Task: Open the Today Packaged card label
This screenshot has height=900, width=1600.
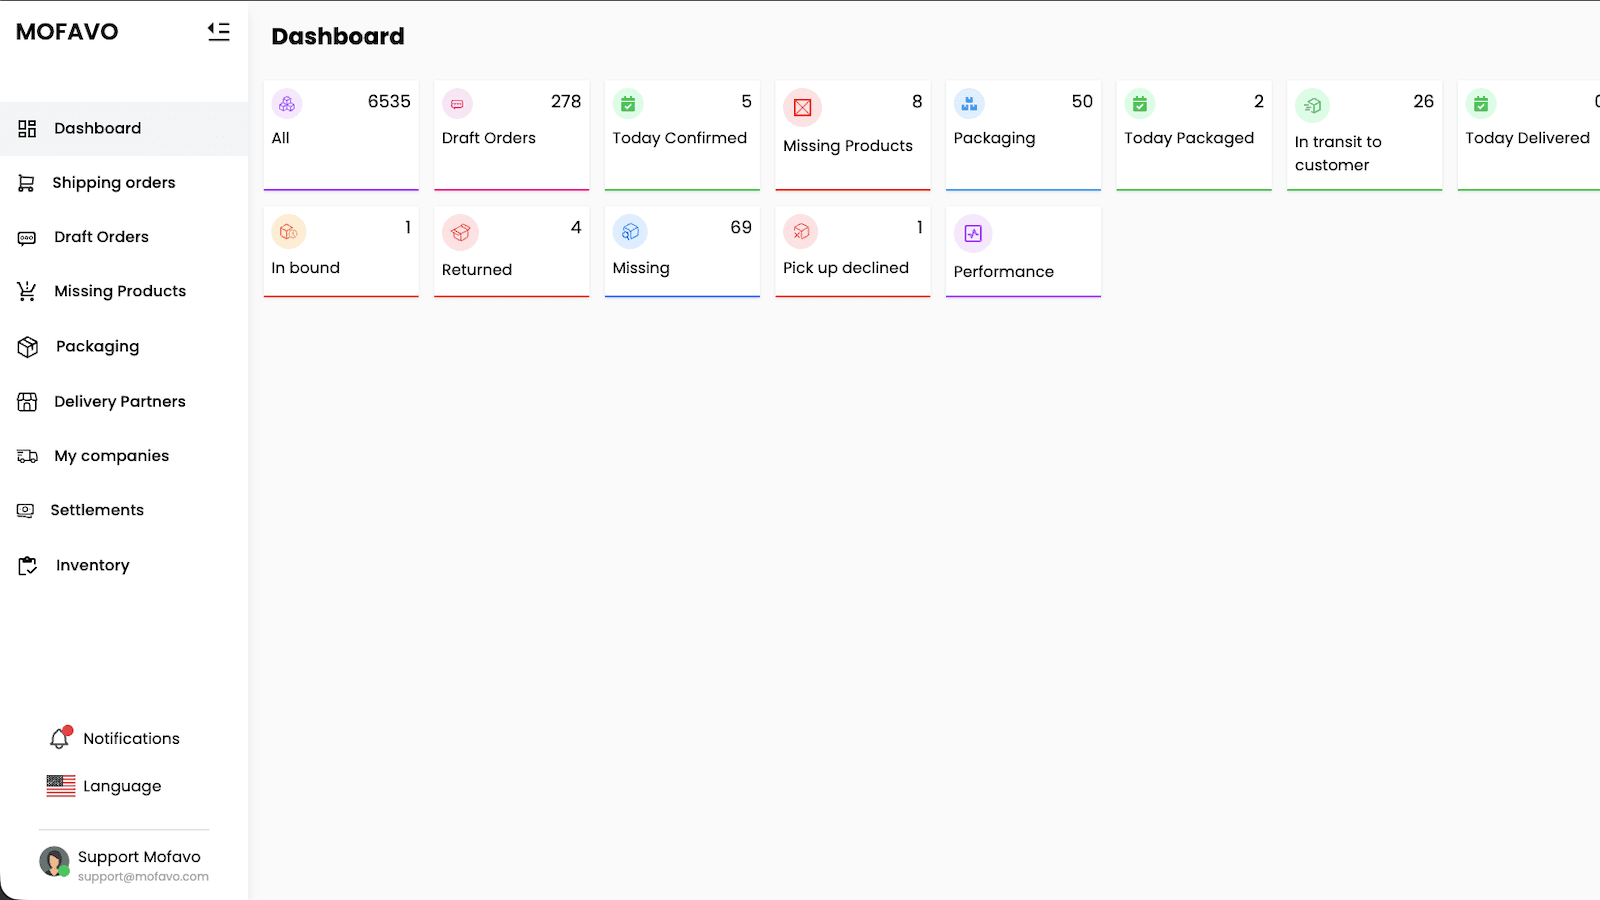Action: pos(1189,138)
